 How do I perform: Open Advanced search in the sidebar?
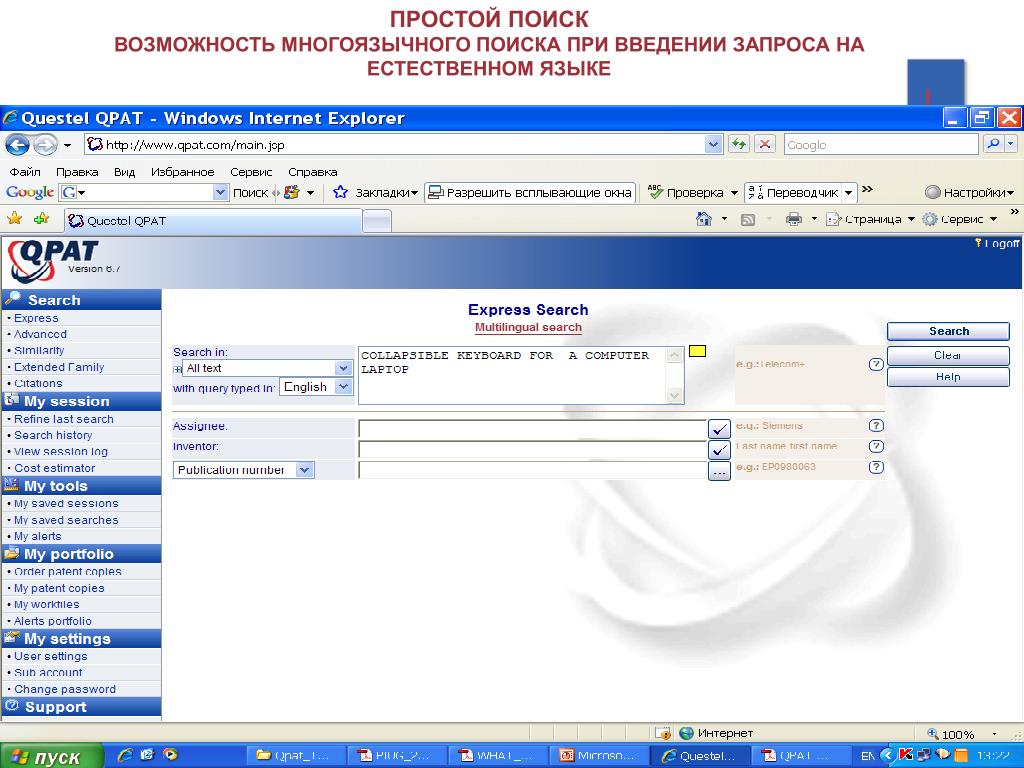tap(40, 334)
